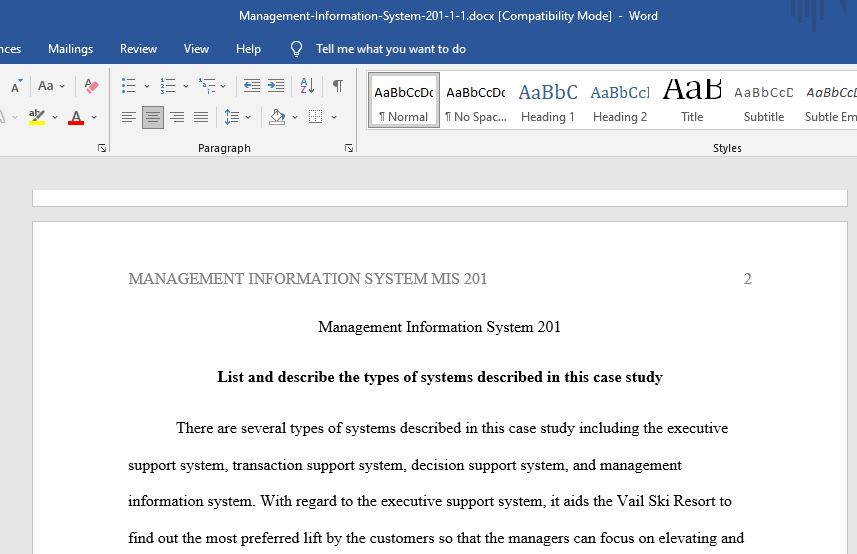Click the title 'Management Information System 201'

tap(439, 327)
